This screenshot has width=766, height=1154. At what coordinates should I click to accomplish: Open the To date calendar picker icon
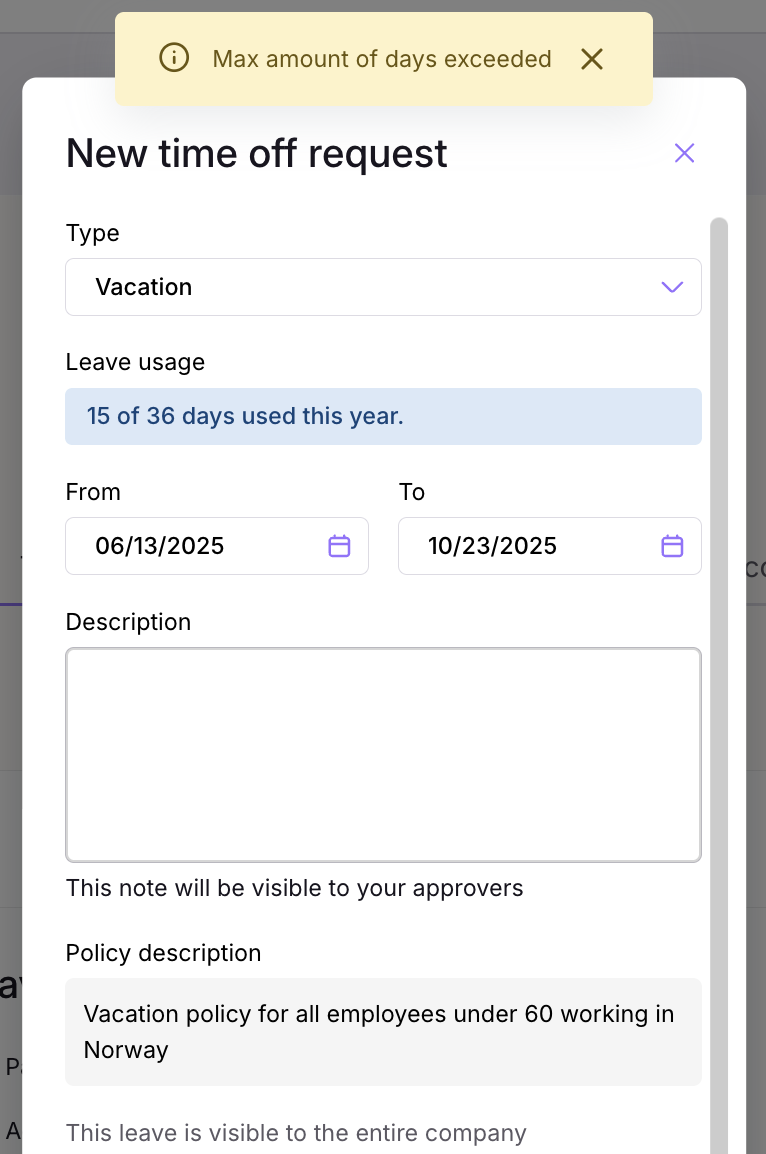tap(672, 546)
